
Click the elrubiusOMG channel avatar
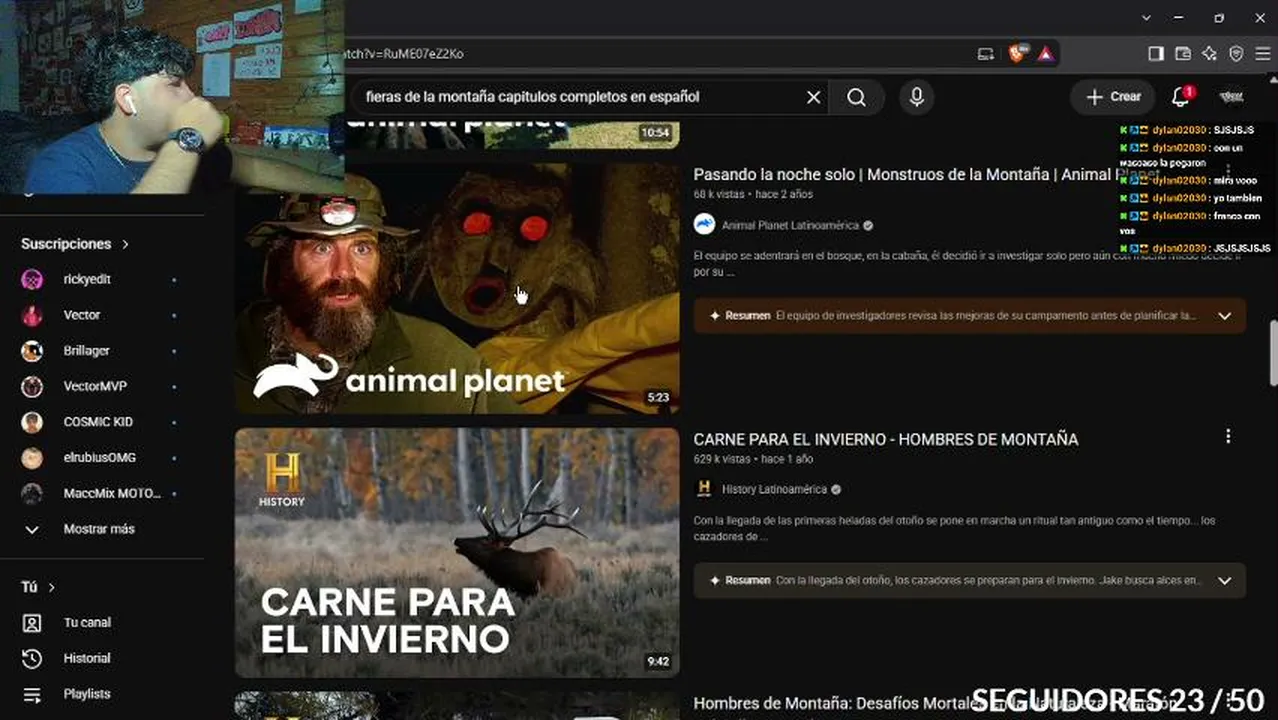pyautogui.click(x=32, y=458)
